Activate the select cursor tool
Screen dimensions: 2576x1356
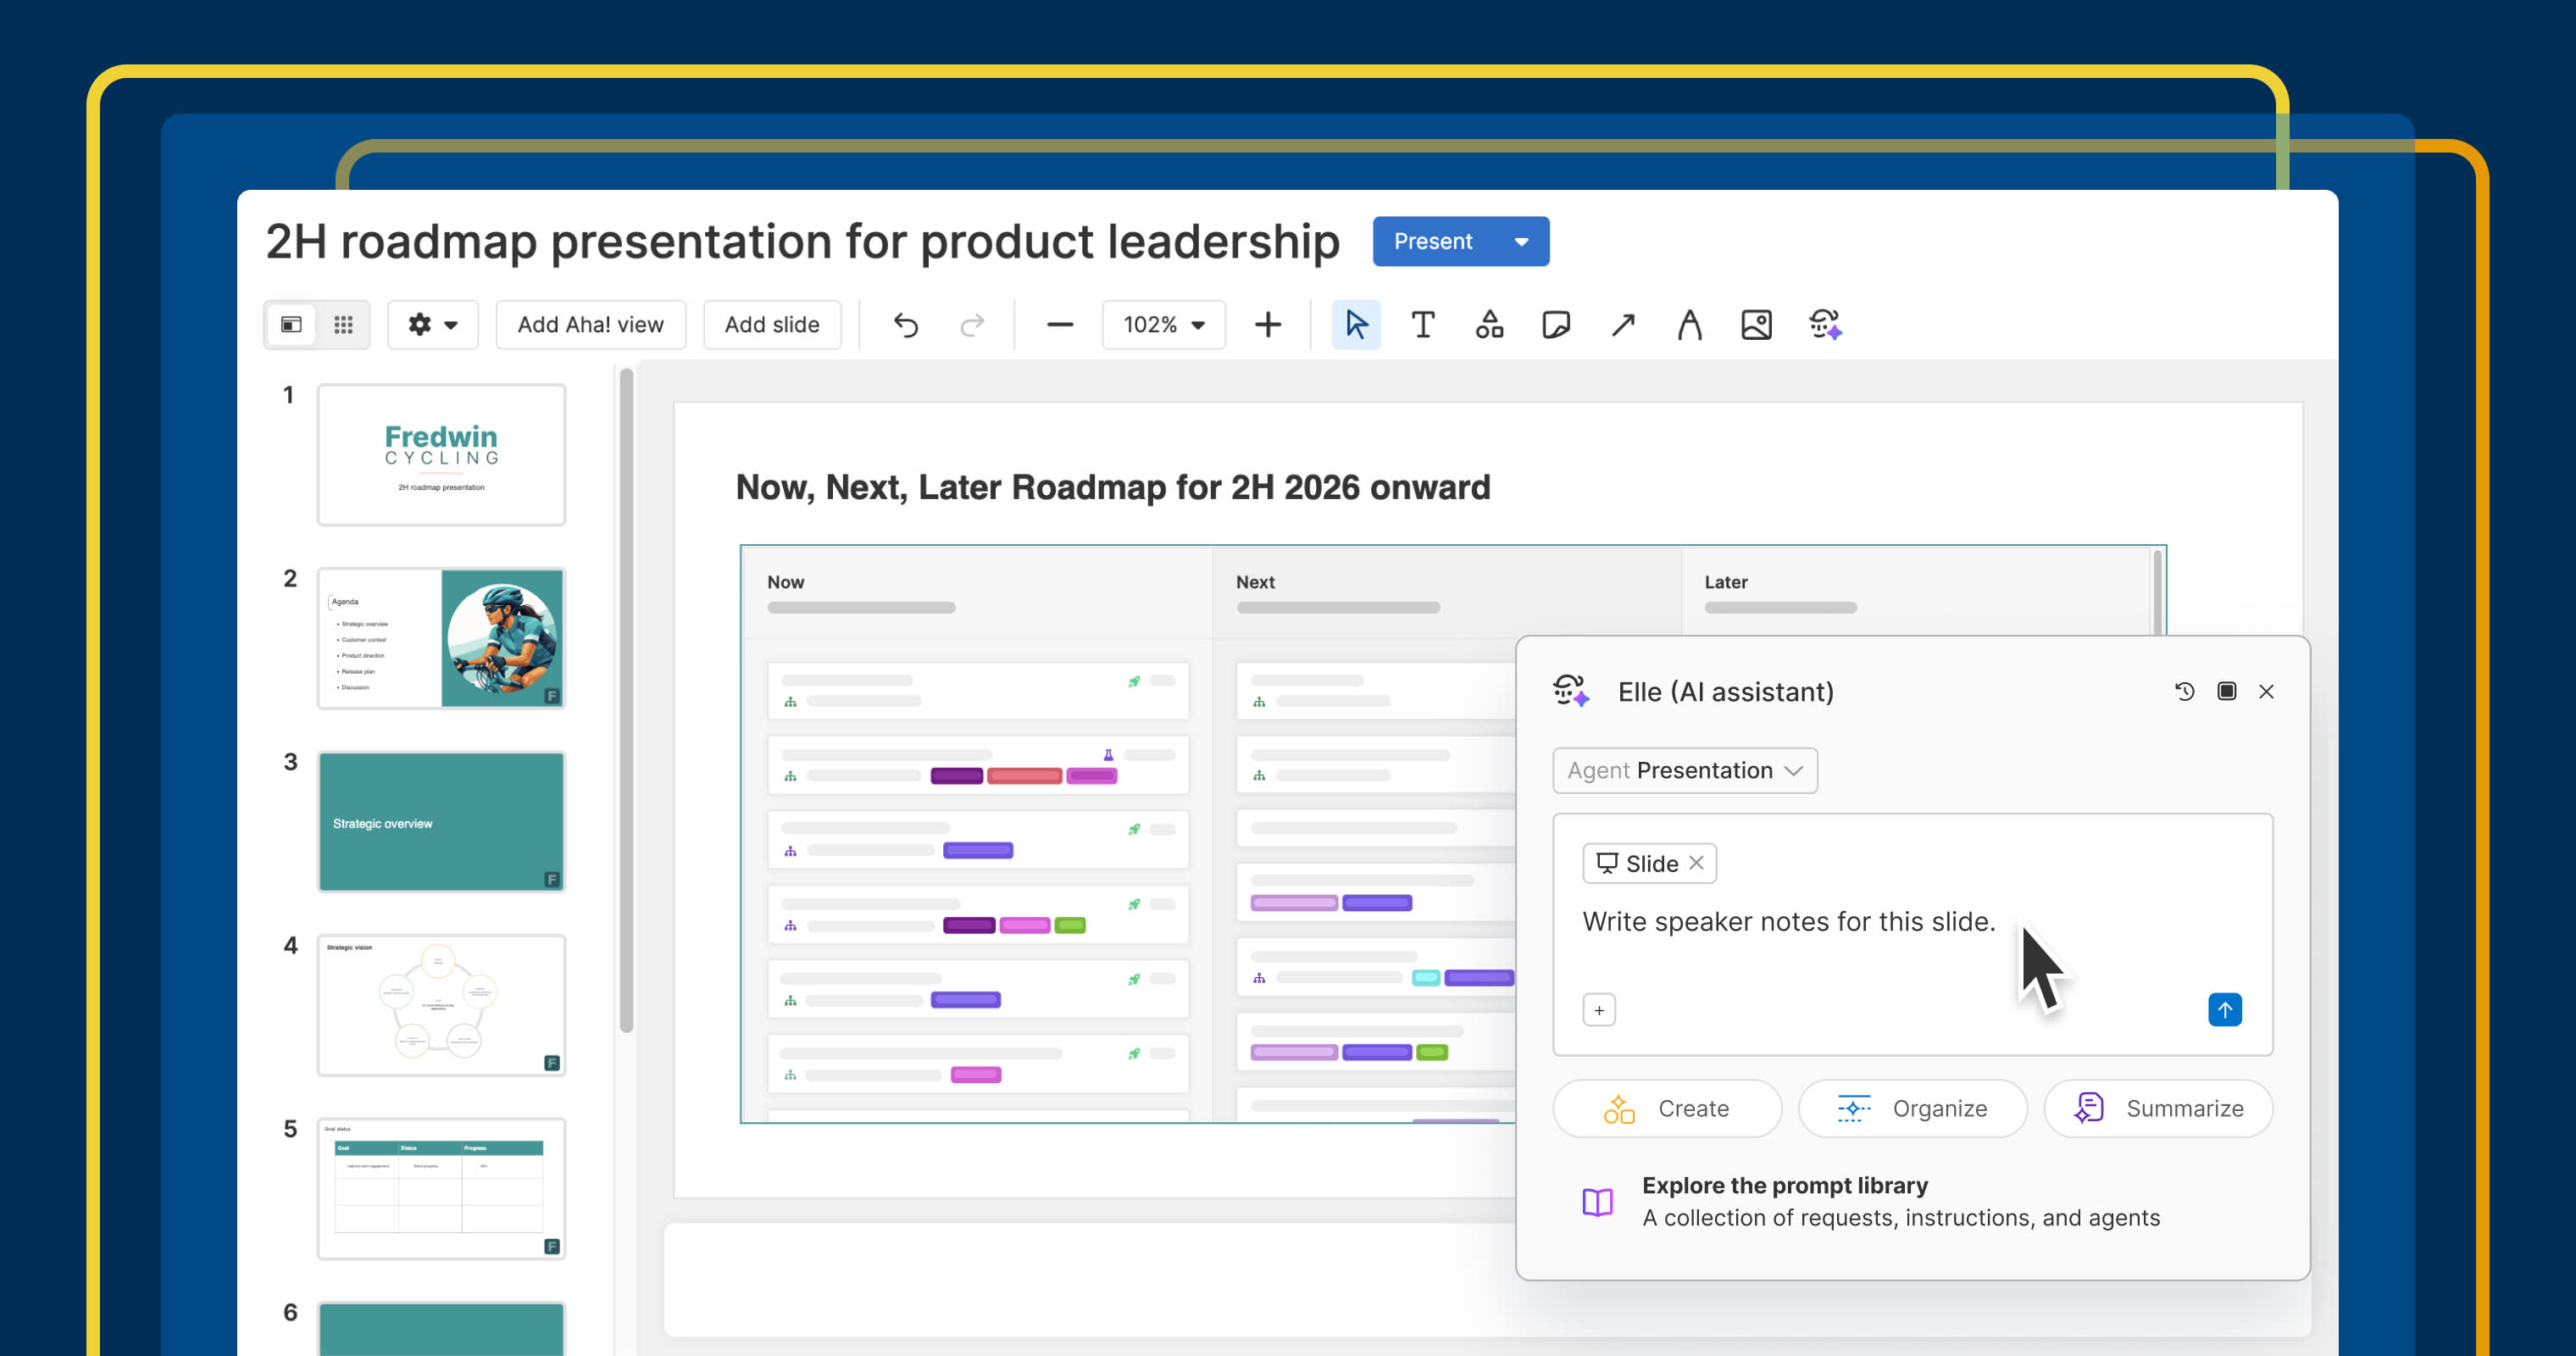1355,324
